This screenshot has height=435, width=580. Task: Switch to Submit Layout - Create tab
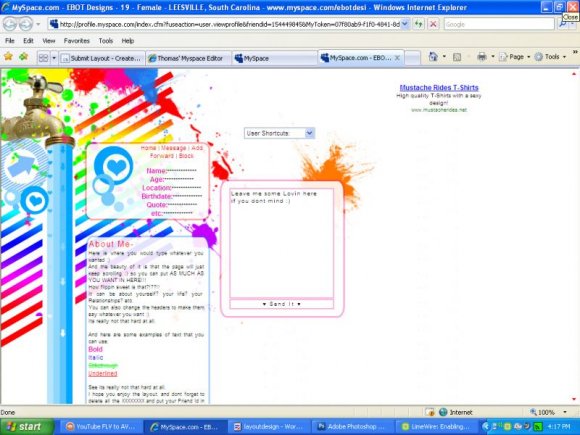point(102,58)
